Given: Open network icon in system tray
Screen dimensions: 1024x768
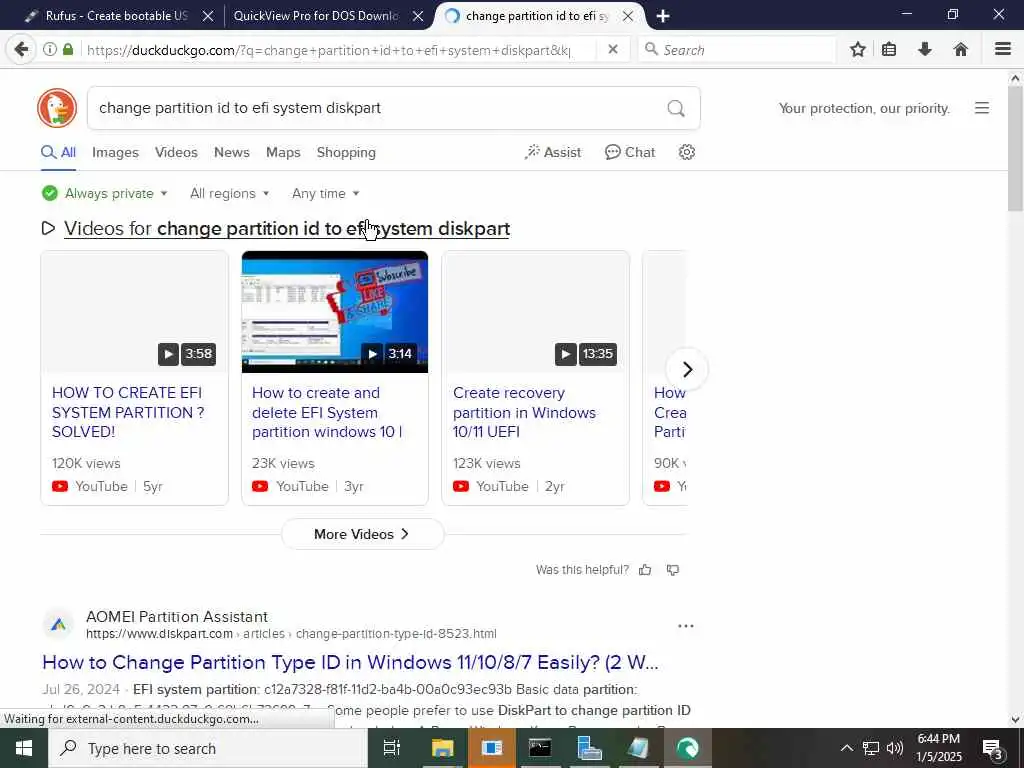Looking at the screenshot, I should point(871,748).
